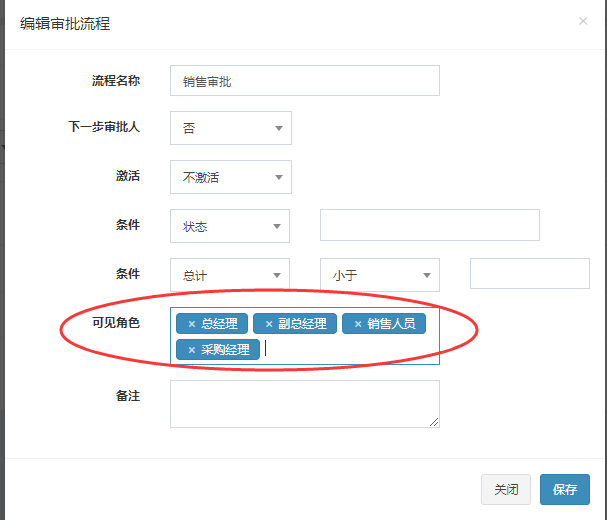This screenshot has width=607, height=520.
Task: Open the 下一步审批人 dropdown
Action: (230, 128)
